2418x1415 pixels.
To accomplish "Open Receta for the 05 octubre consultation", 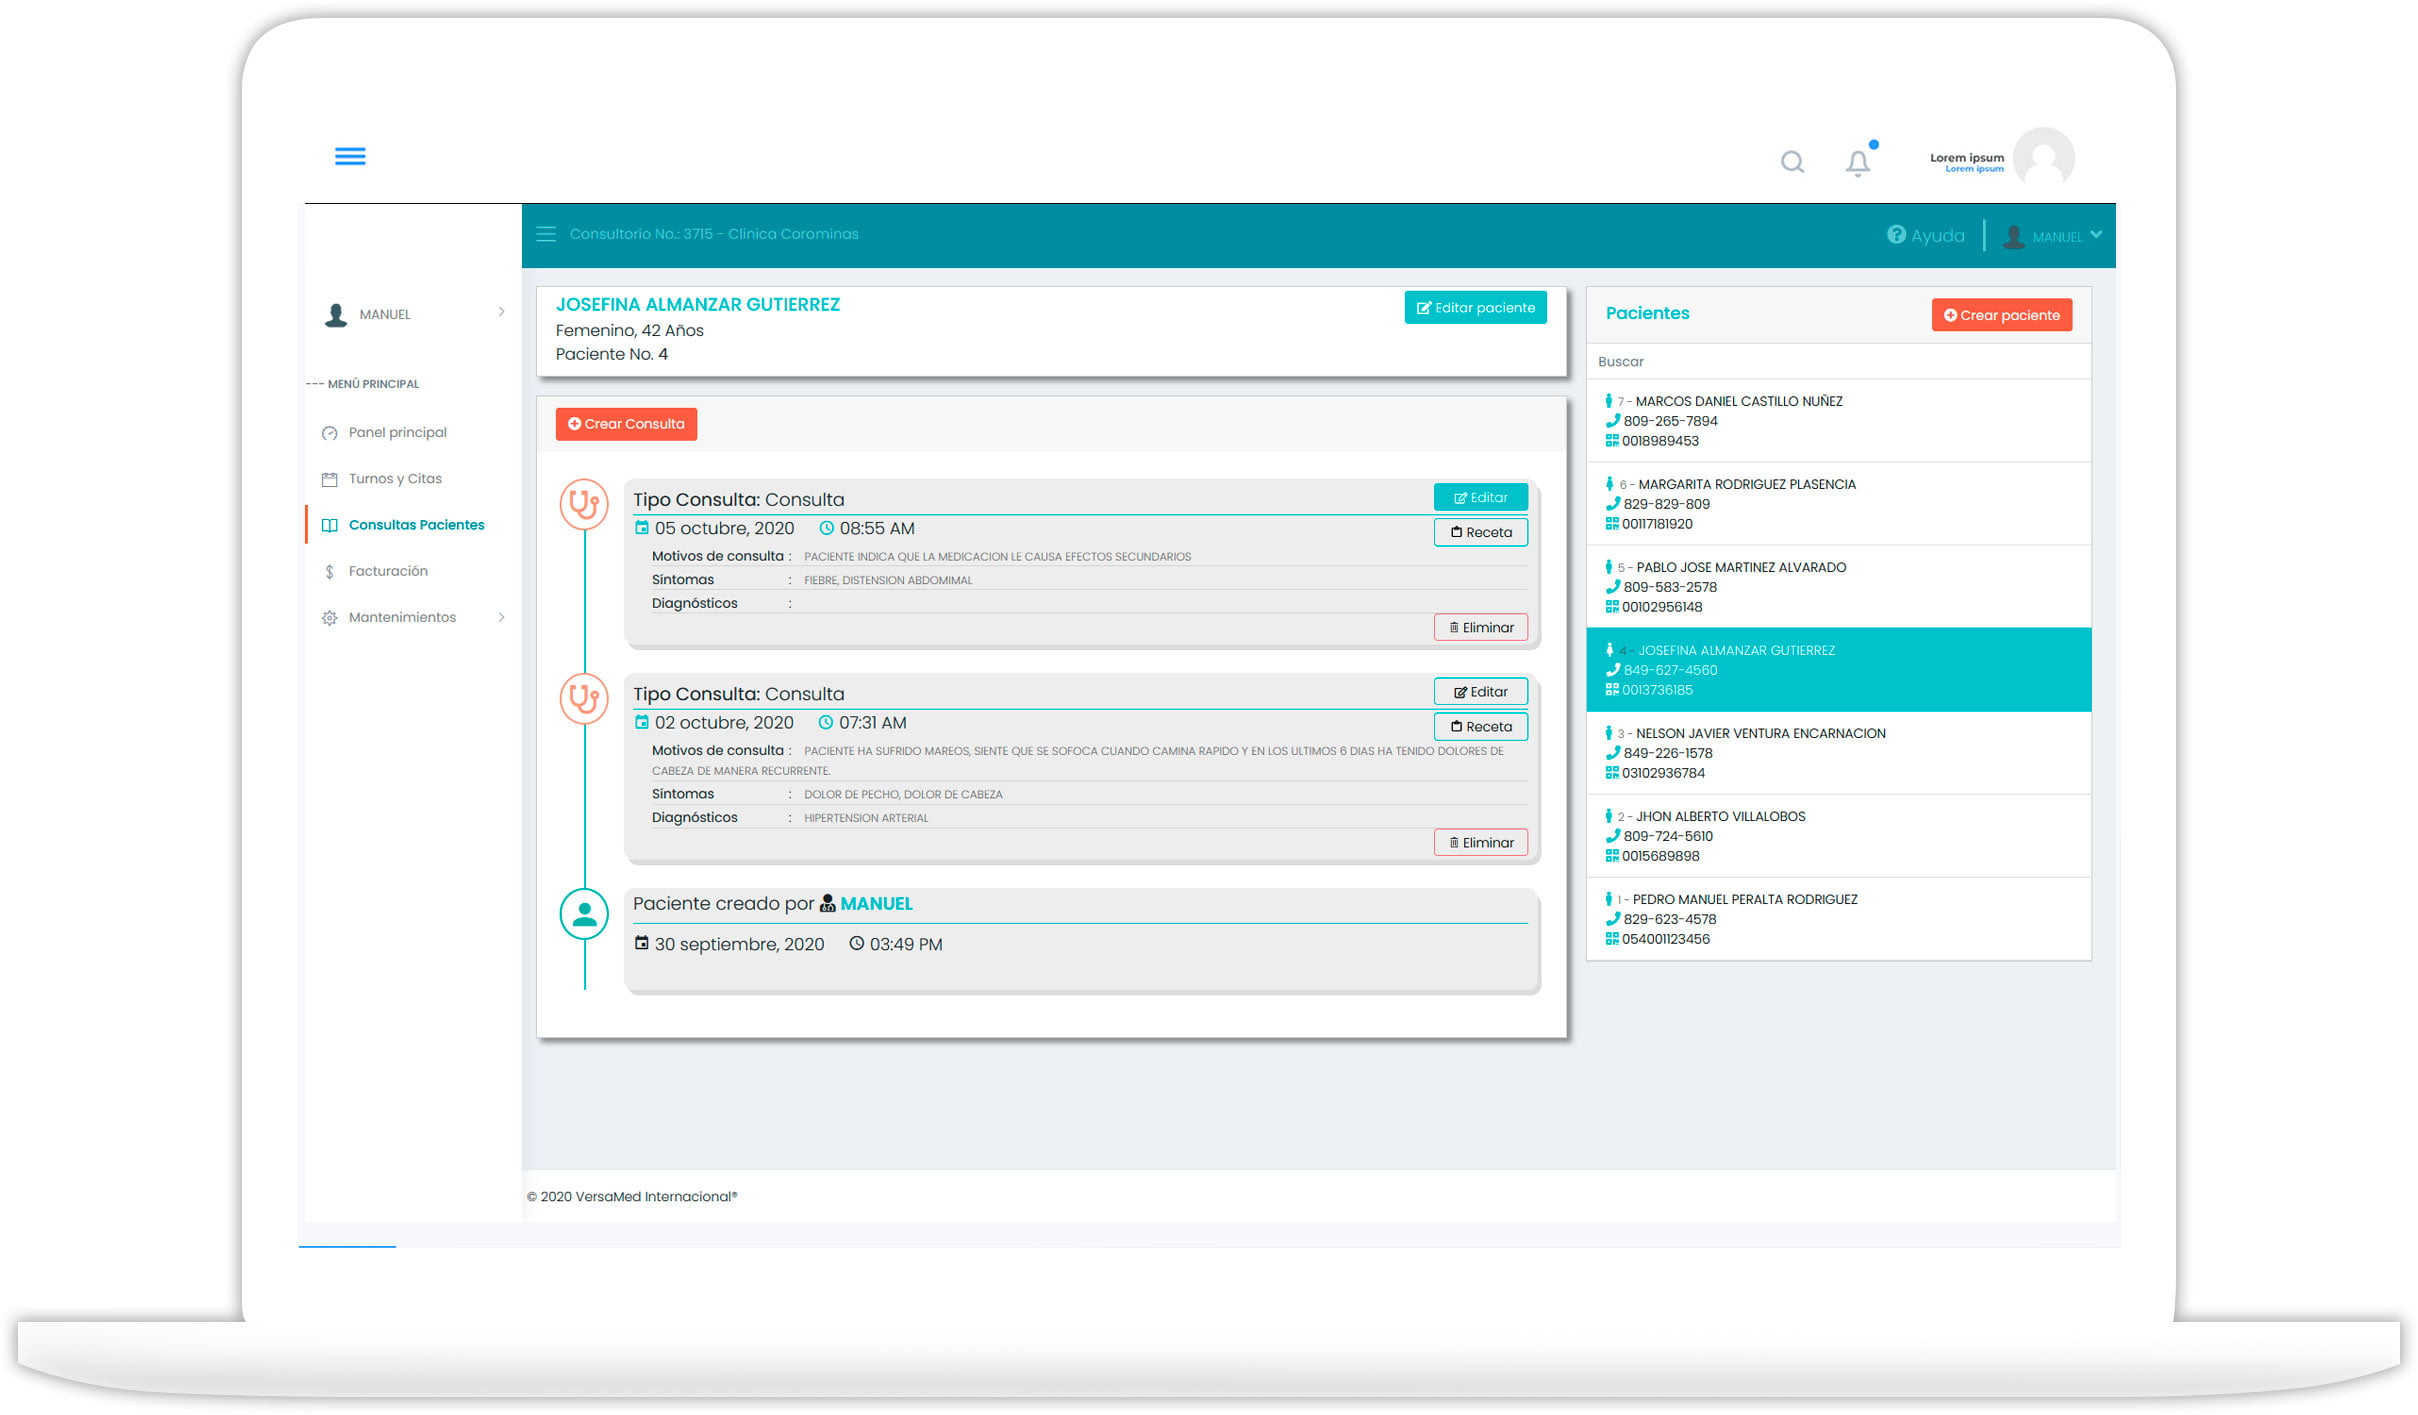I will (1480, 532).
